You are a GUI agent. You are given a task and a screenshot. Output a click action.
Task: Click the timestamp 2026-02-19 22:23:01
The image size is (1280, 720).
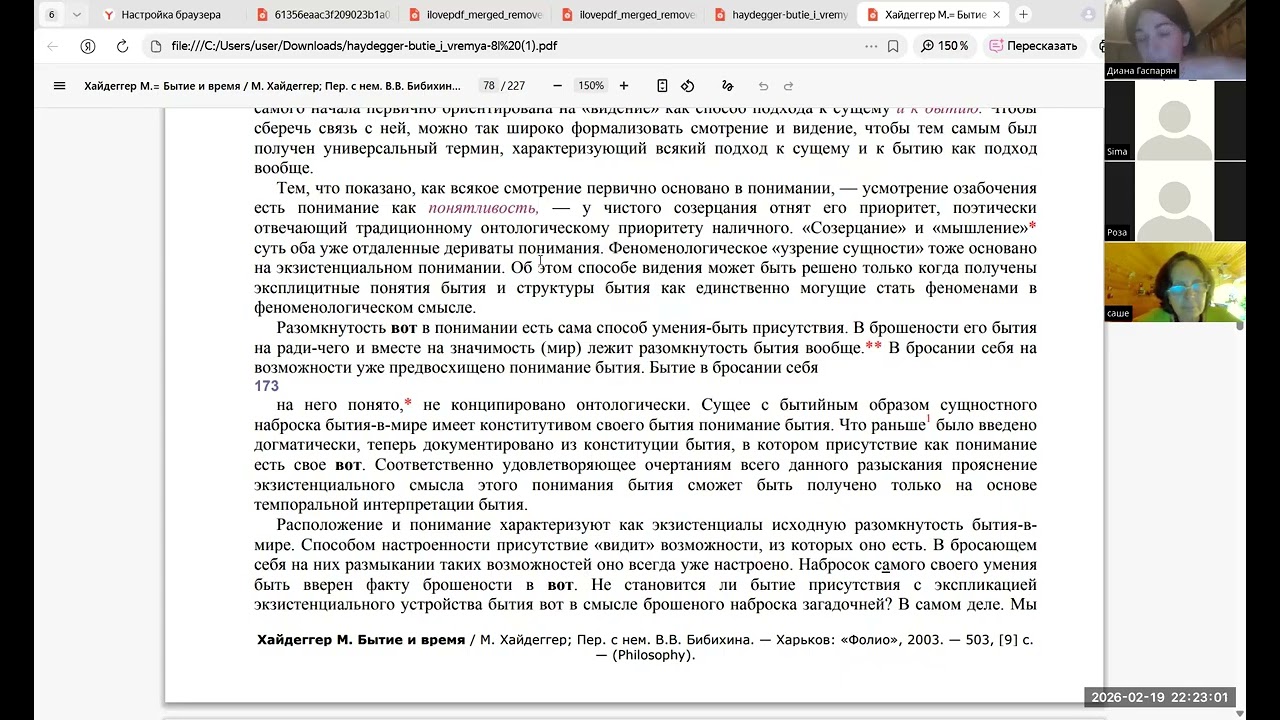(1160, 698)
